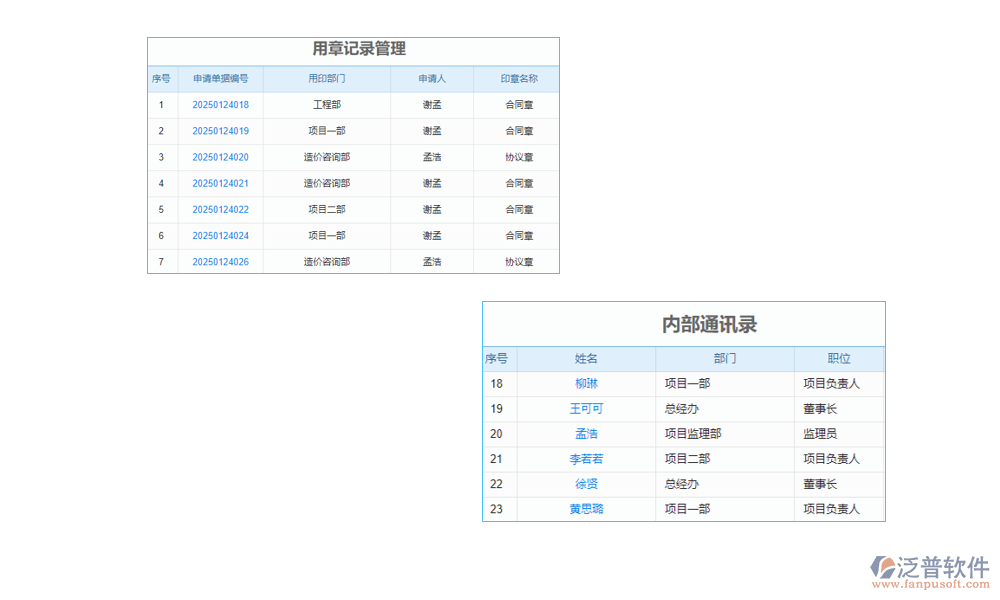Open contact 柳琳 in the directory
1000x600 pixels.
point(586,383)
